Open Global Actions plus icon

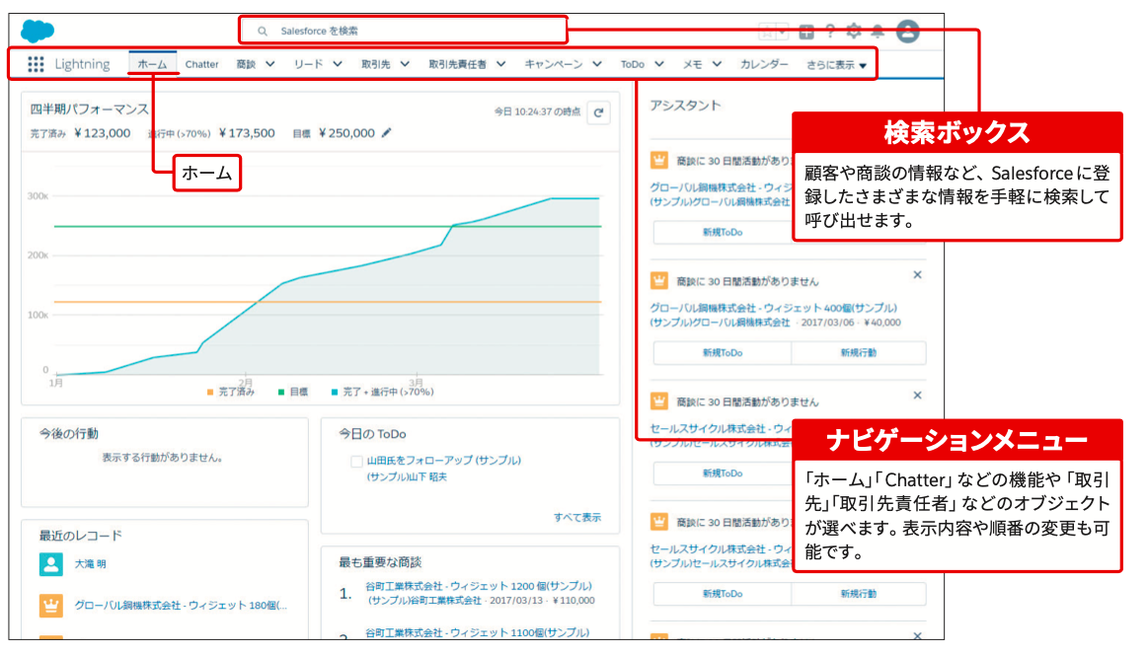[x=806, y=31]
